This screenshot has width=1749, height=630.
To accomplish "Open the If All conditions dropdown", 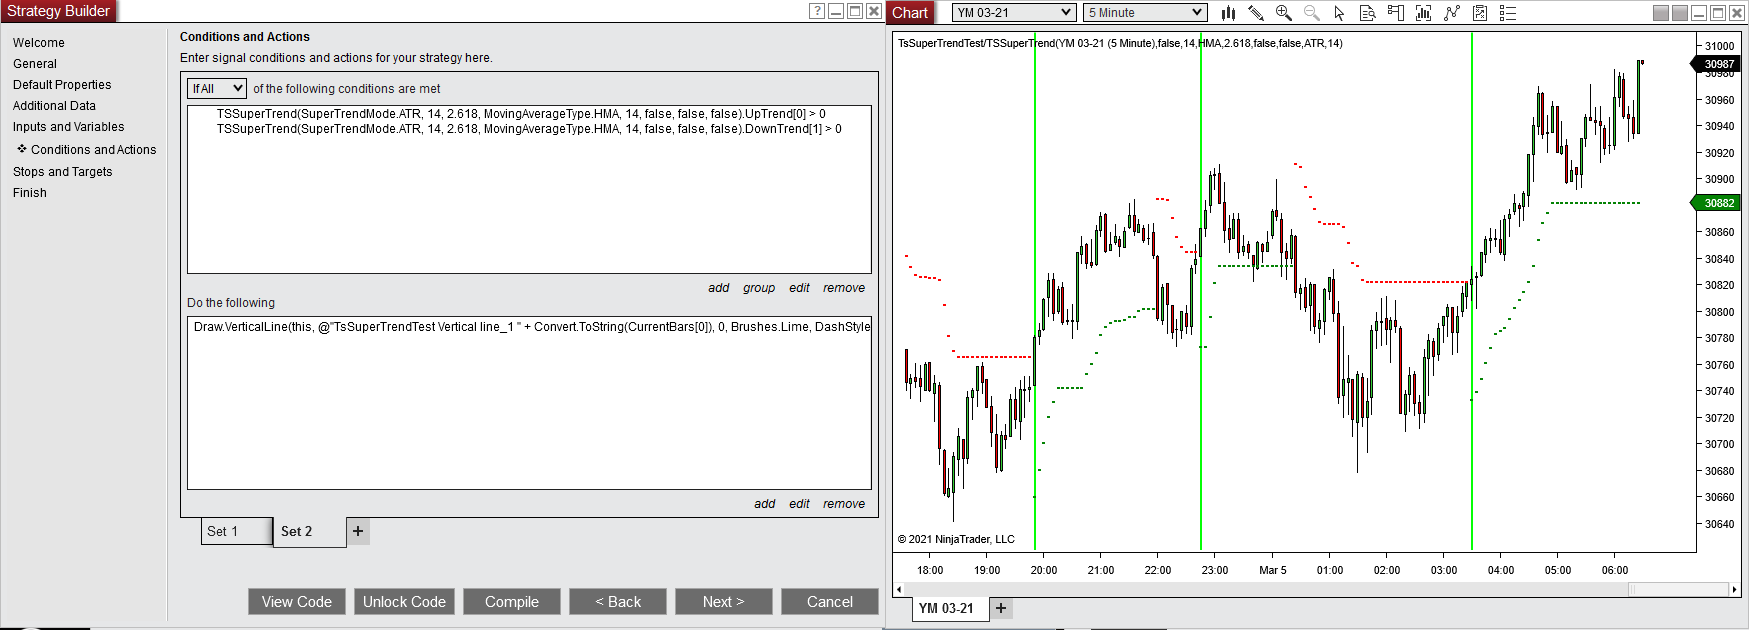I will pos(216,88).
